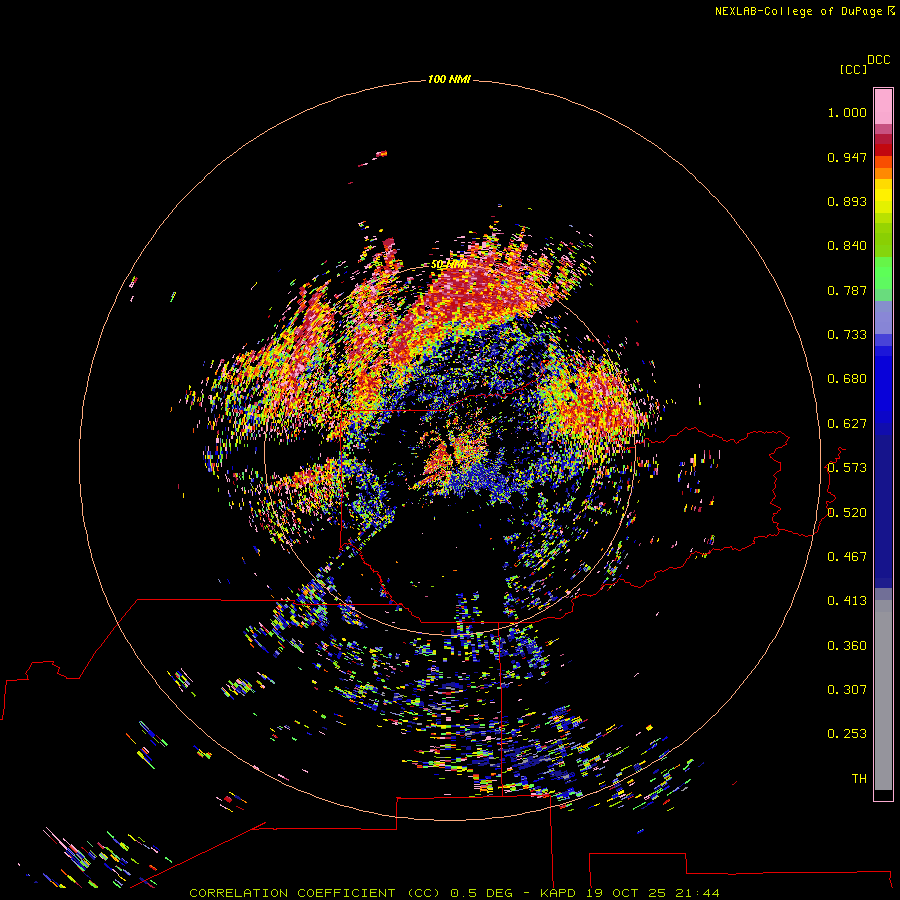
Task: Select the light pink swatch at colorbar top
Action: (x=883, y=107)
